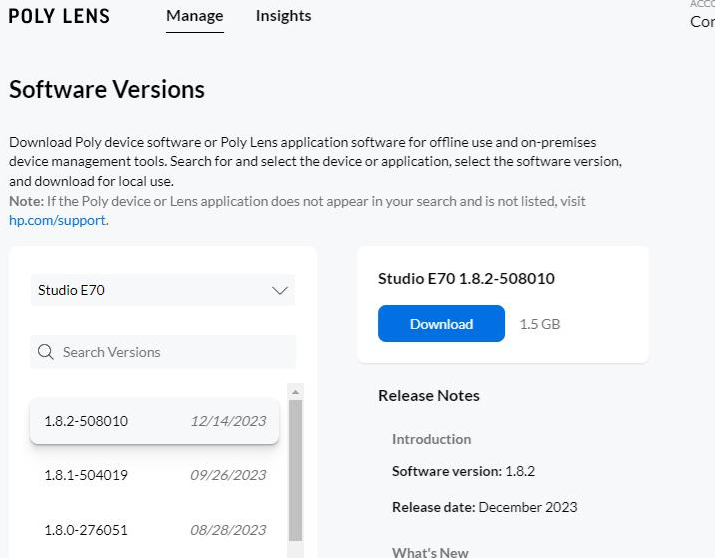The image size is (715, 558).
Task: Click the 09/26/2023 release date entry
Action: pos(228,475)
